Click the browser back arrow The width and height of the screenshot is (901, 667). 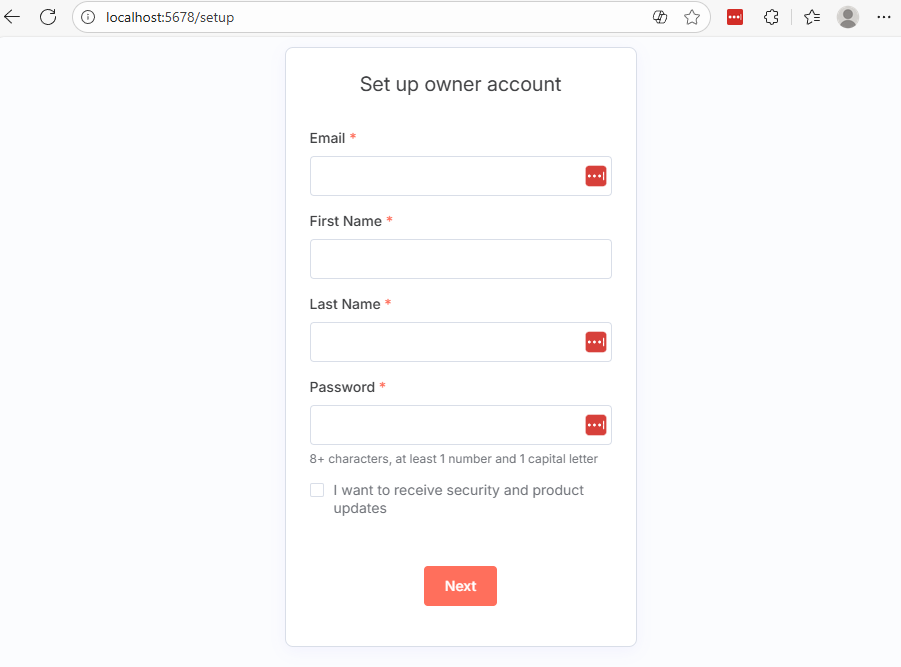pyautogui.click(x=13, y=17)
